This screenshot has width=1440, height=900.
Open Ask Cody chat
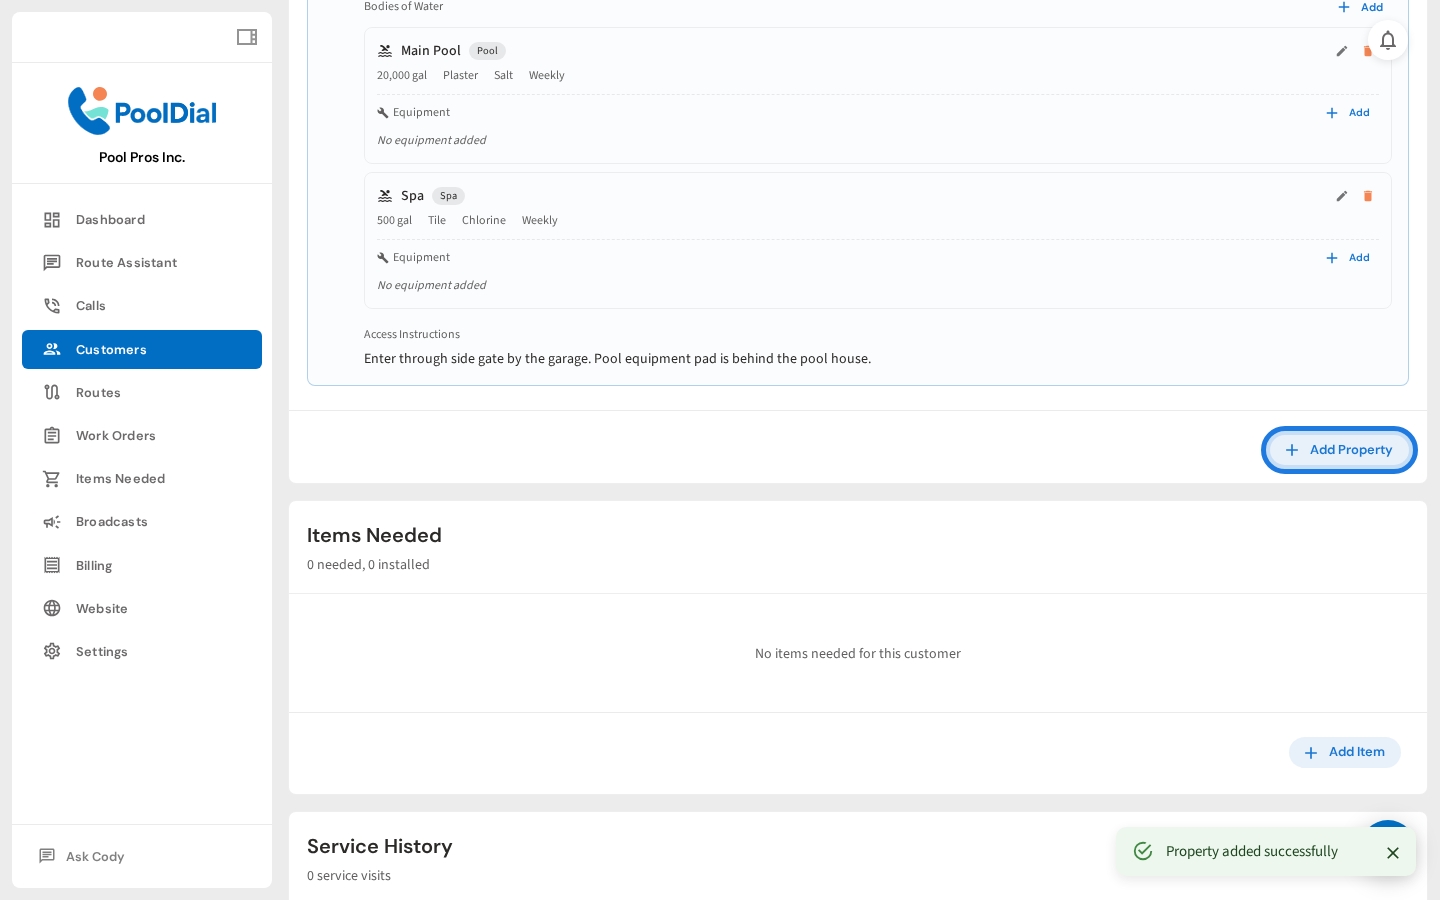(x=94, y=857)
